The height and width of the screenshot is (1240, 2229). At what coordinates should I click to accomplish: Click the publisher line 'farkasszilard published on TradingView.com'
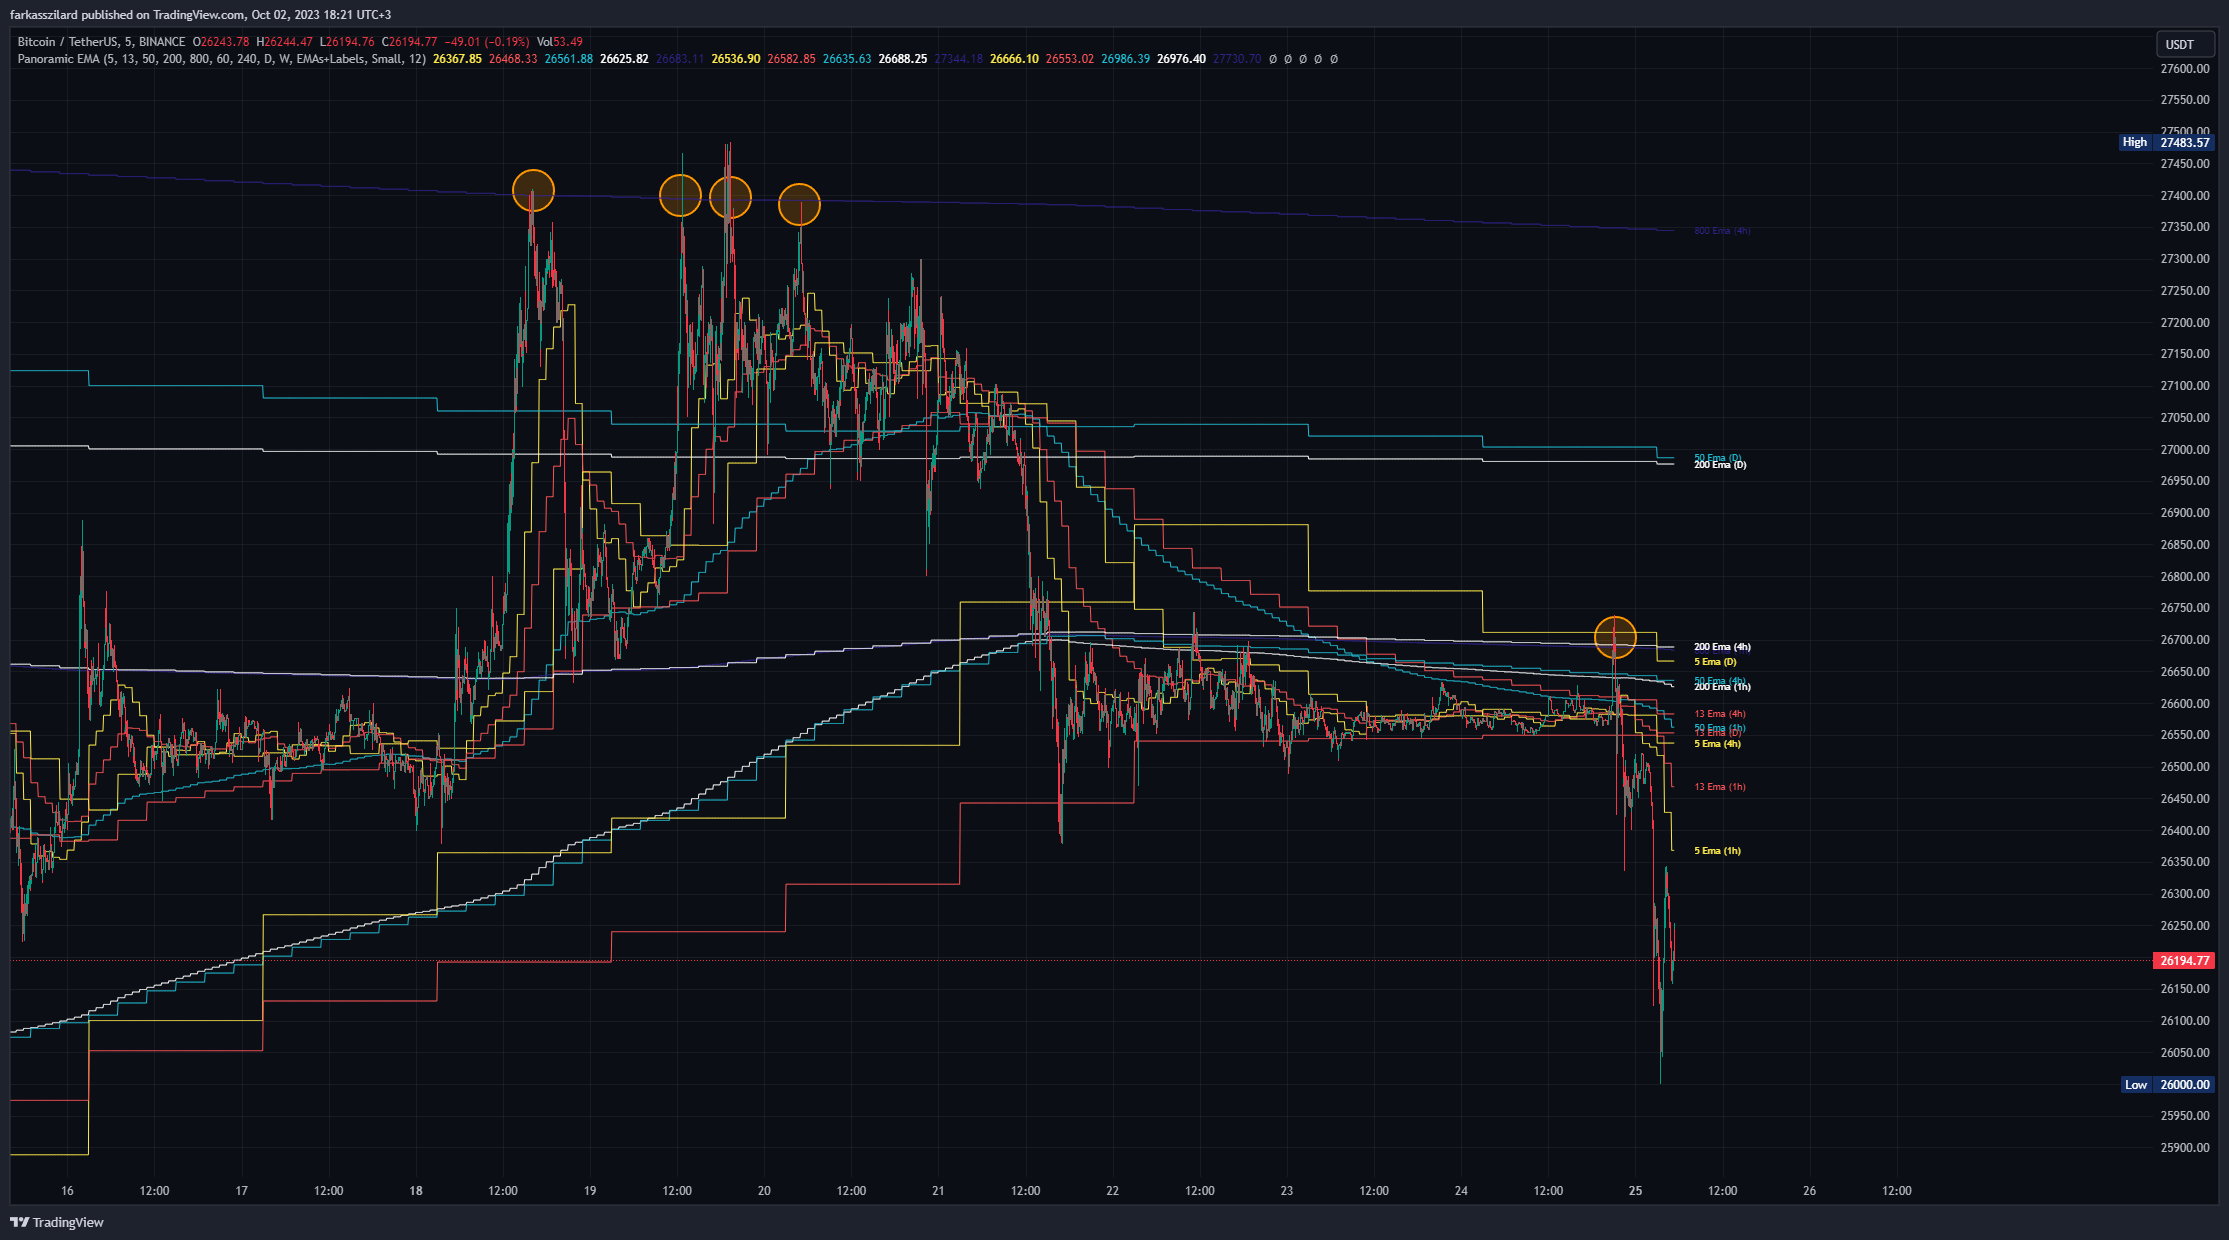pos(127,15)
